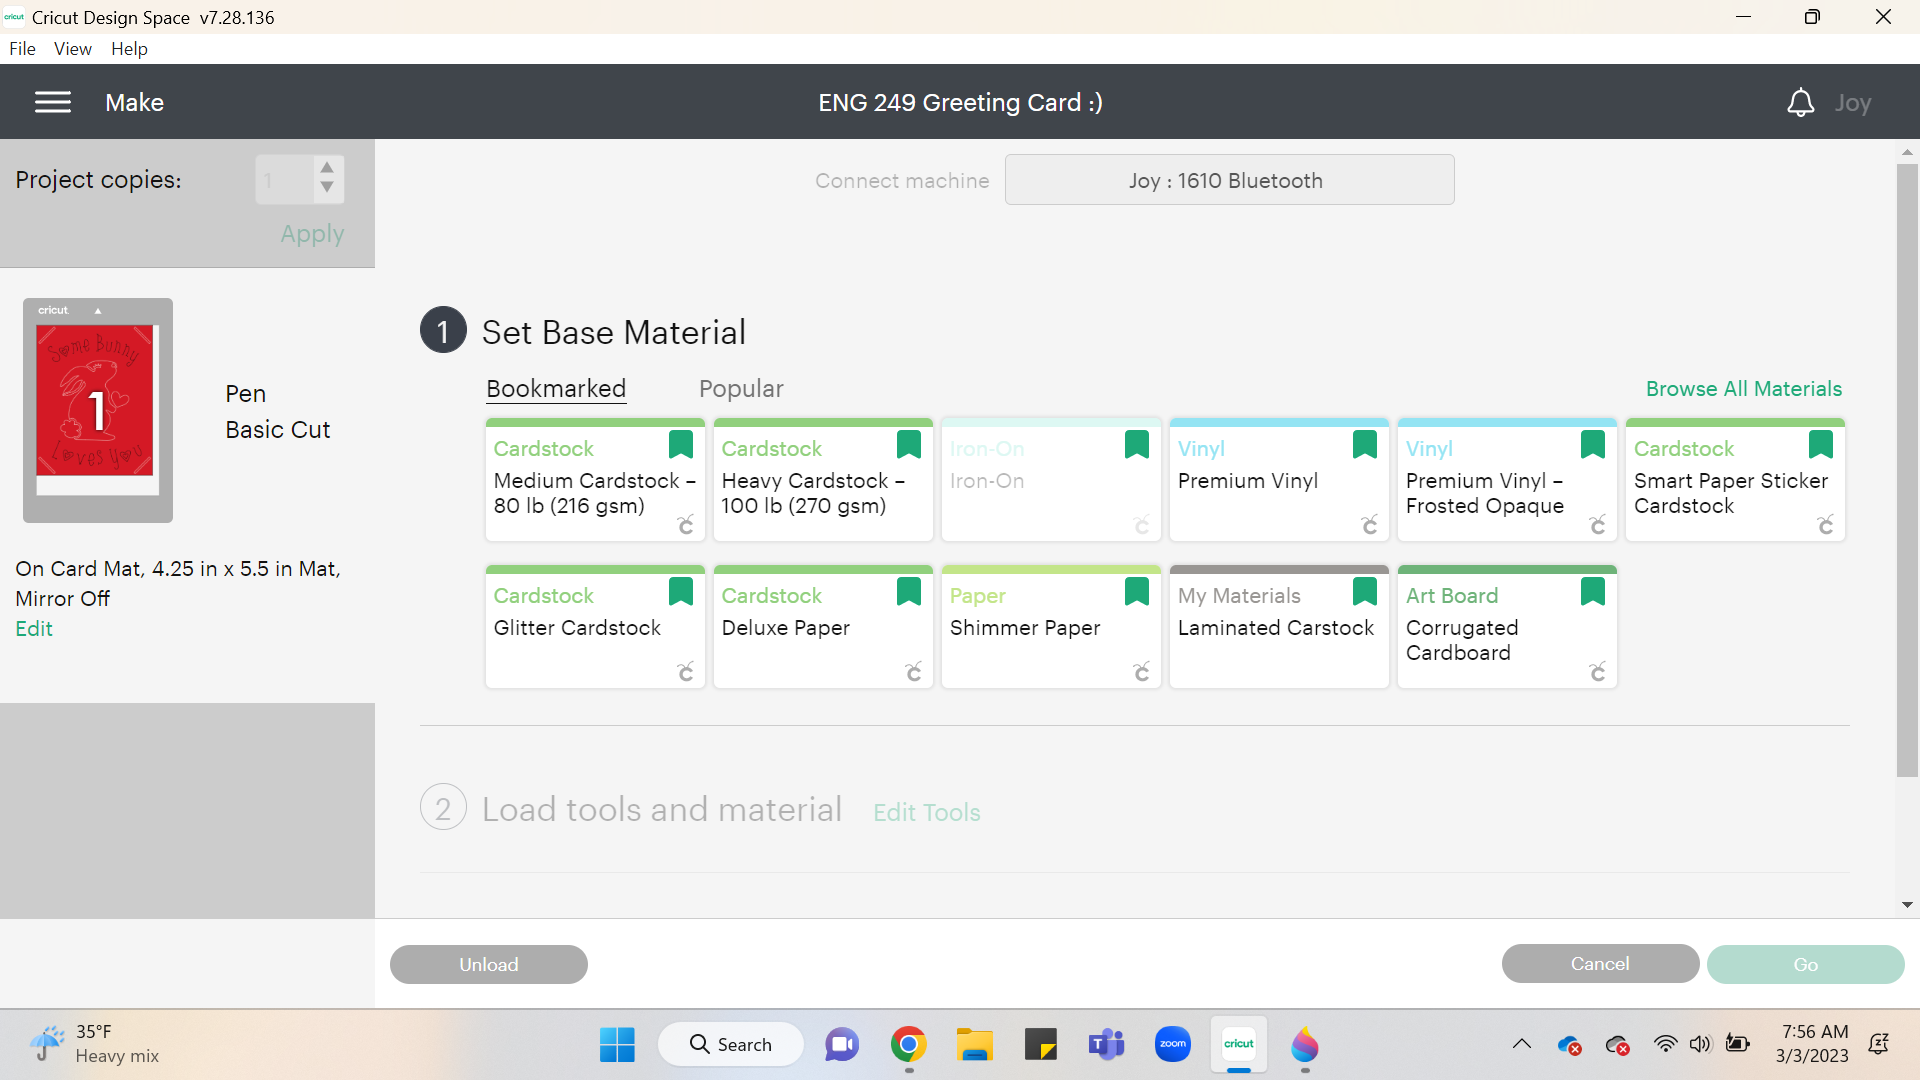Increase project copies with up arrow
The width and height of the screenshot is (1920, 1080).
pos(327,168)
